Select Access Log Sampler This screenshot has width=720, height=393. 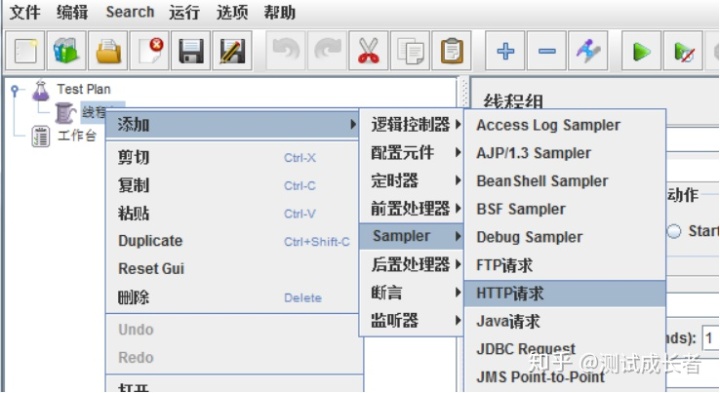[x=565, y=125]
